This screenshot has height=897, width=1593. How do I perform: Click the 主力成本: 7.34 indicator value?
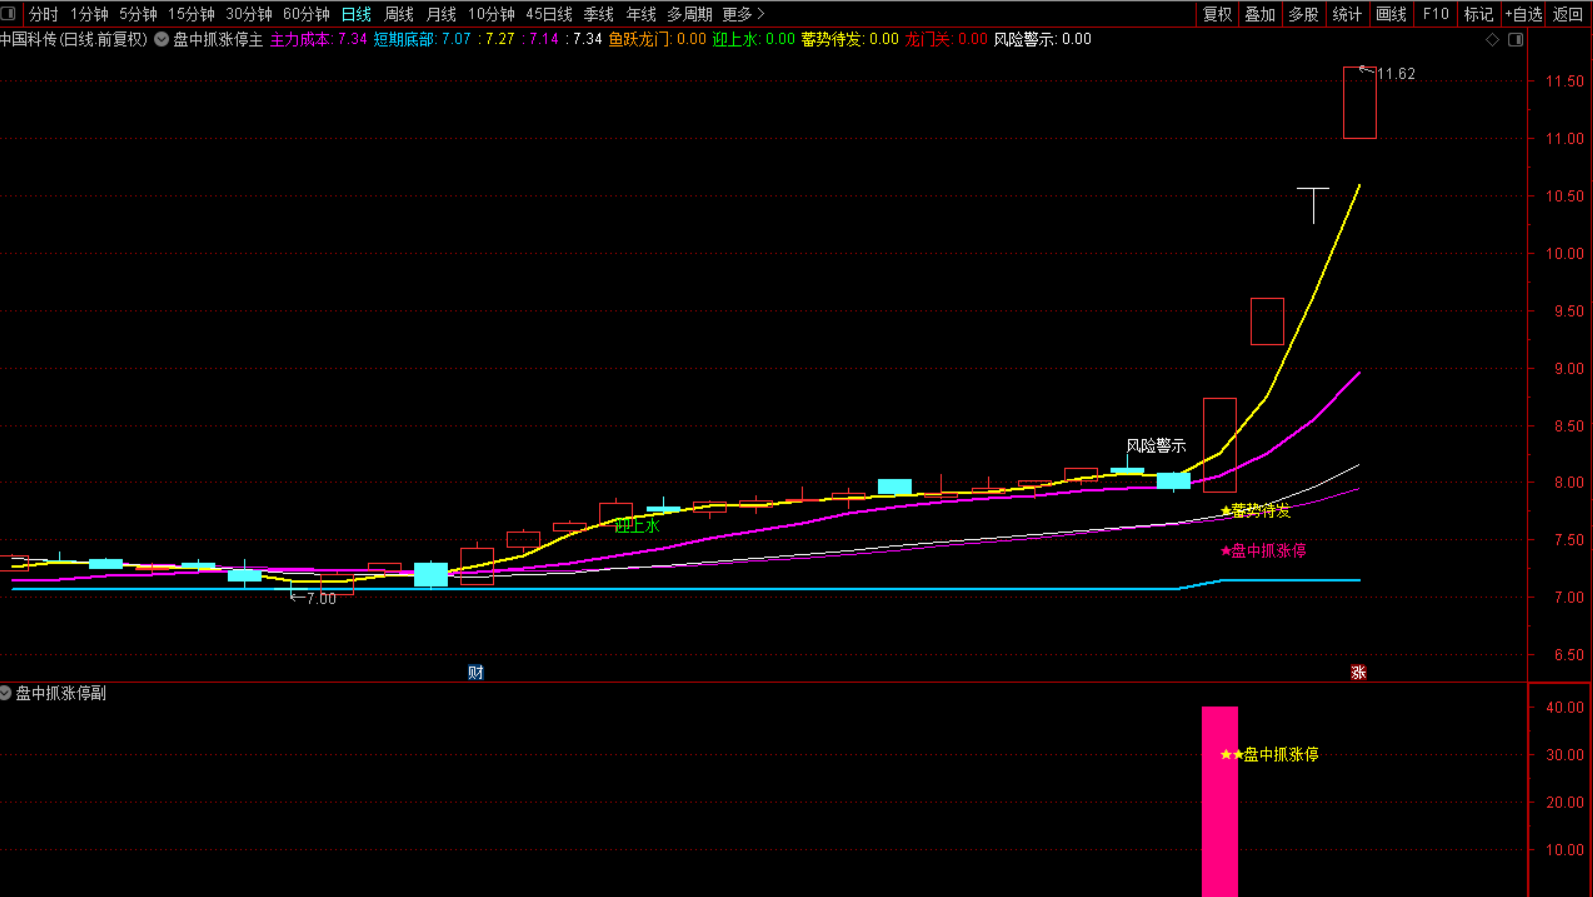pos(319,40)
